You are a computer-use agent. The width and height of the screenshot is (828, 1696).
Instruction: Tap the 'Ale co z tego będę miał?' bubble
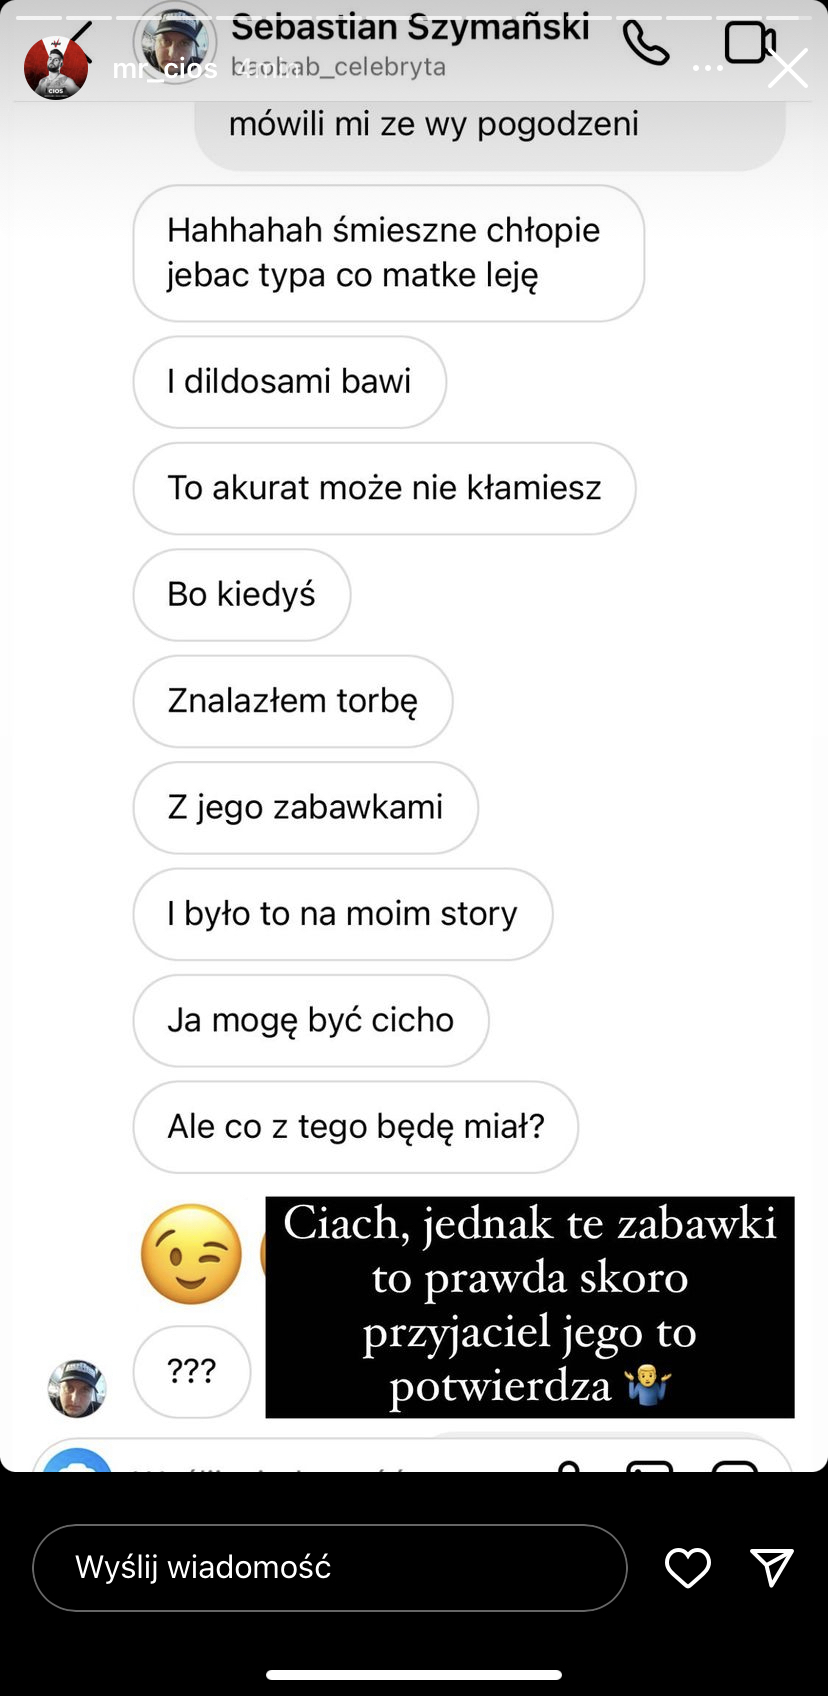point(356,1127)
